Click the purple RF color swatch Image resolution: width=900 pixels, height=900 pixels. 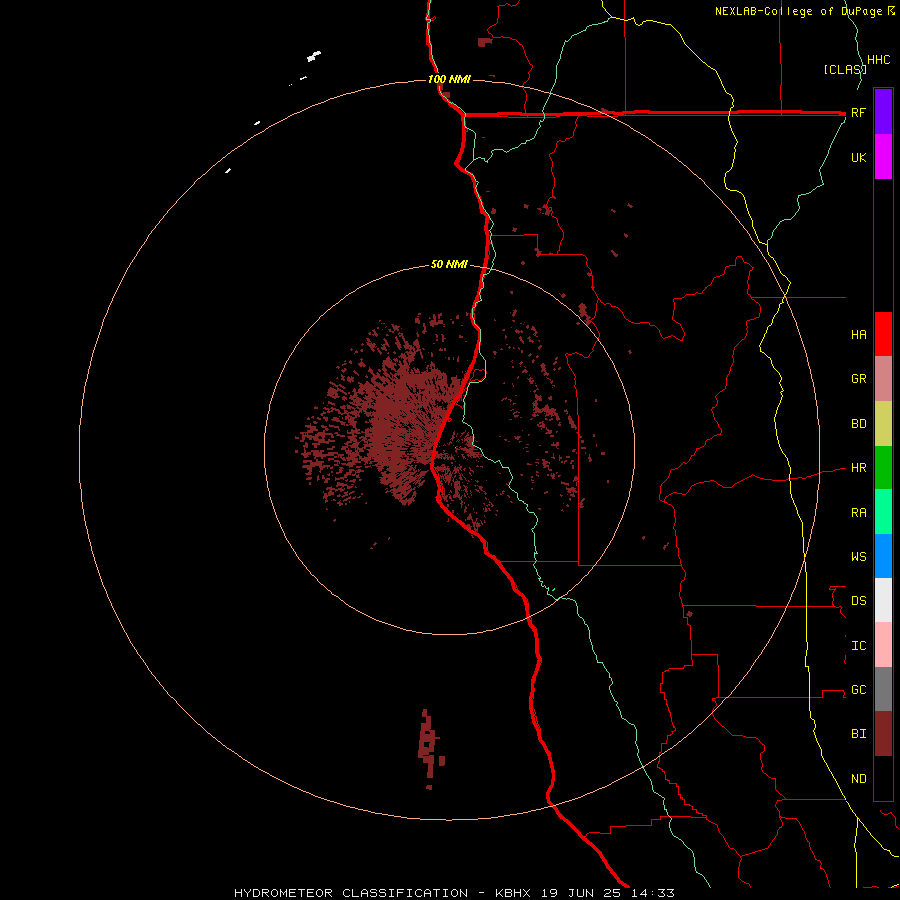pyautogui.click(x=883, y=112)
